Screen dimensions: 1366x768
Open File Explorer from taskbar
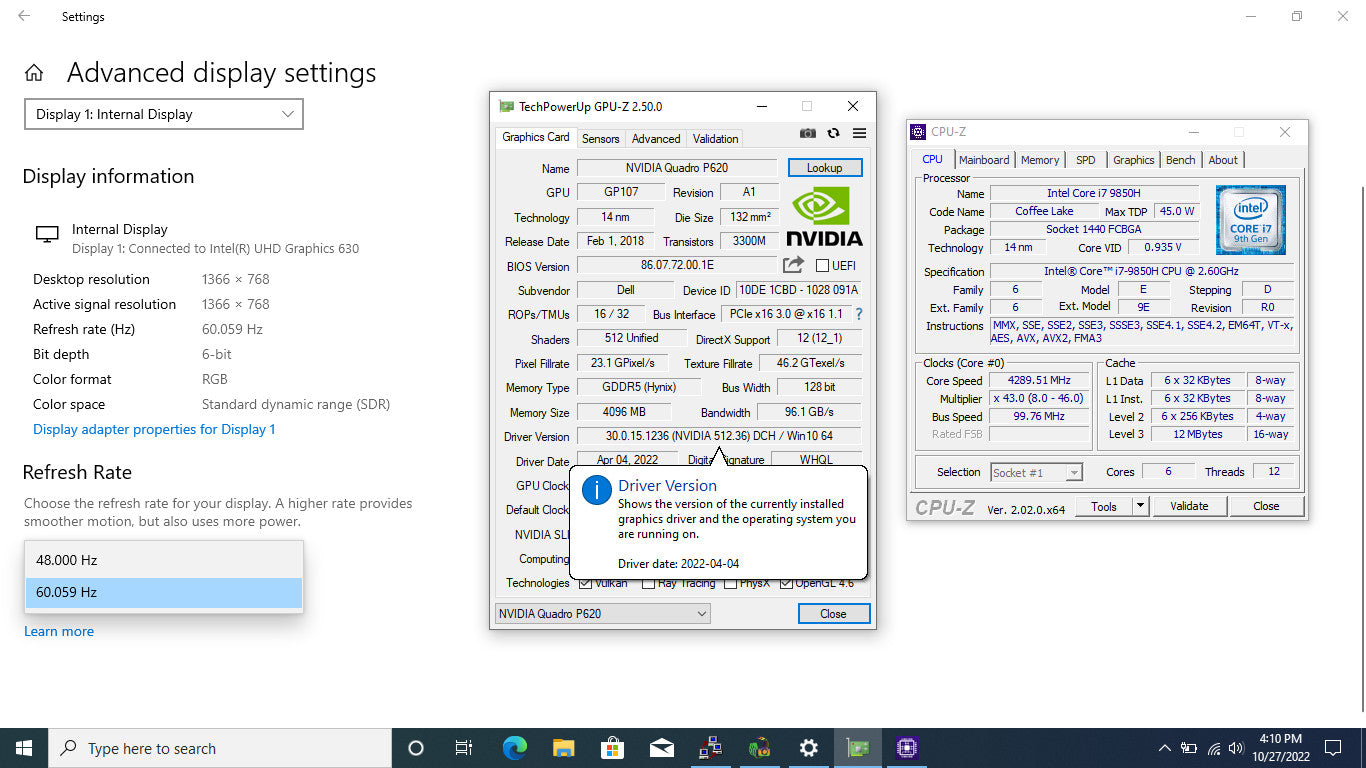point(563,748)
